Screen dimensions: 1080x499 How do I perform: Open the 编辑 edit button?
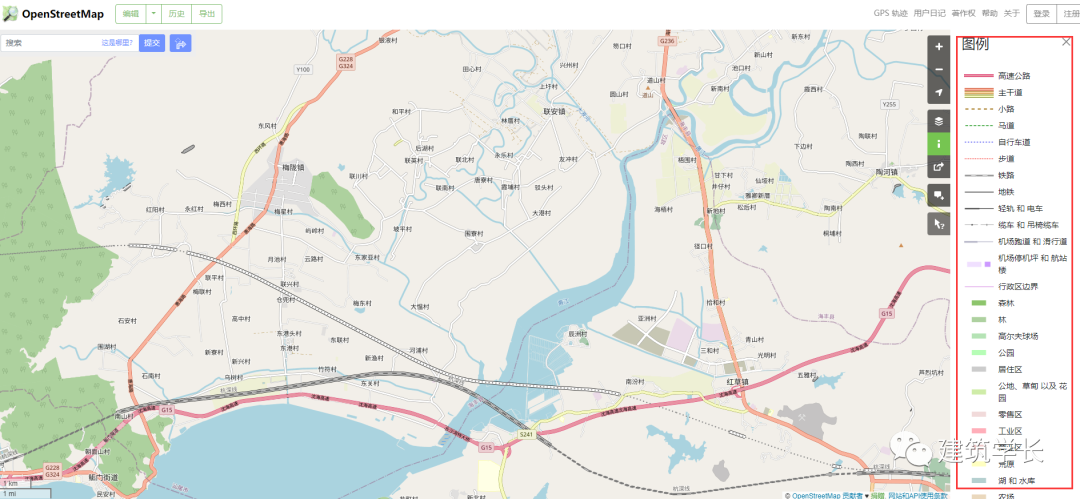coord(130,14)
